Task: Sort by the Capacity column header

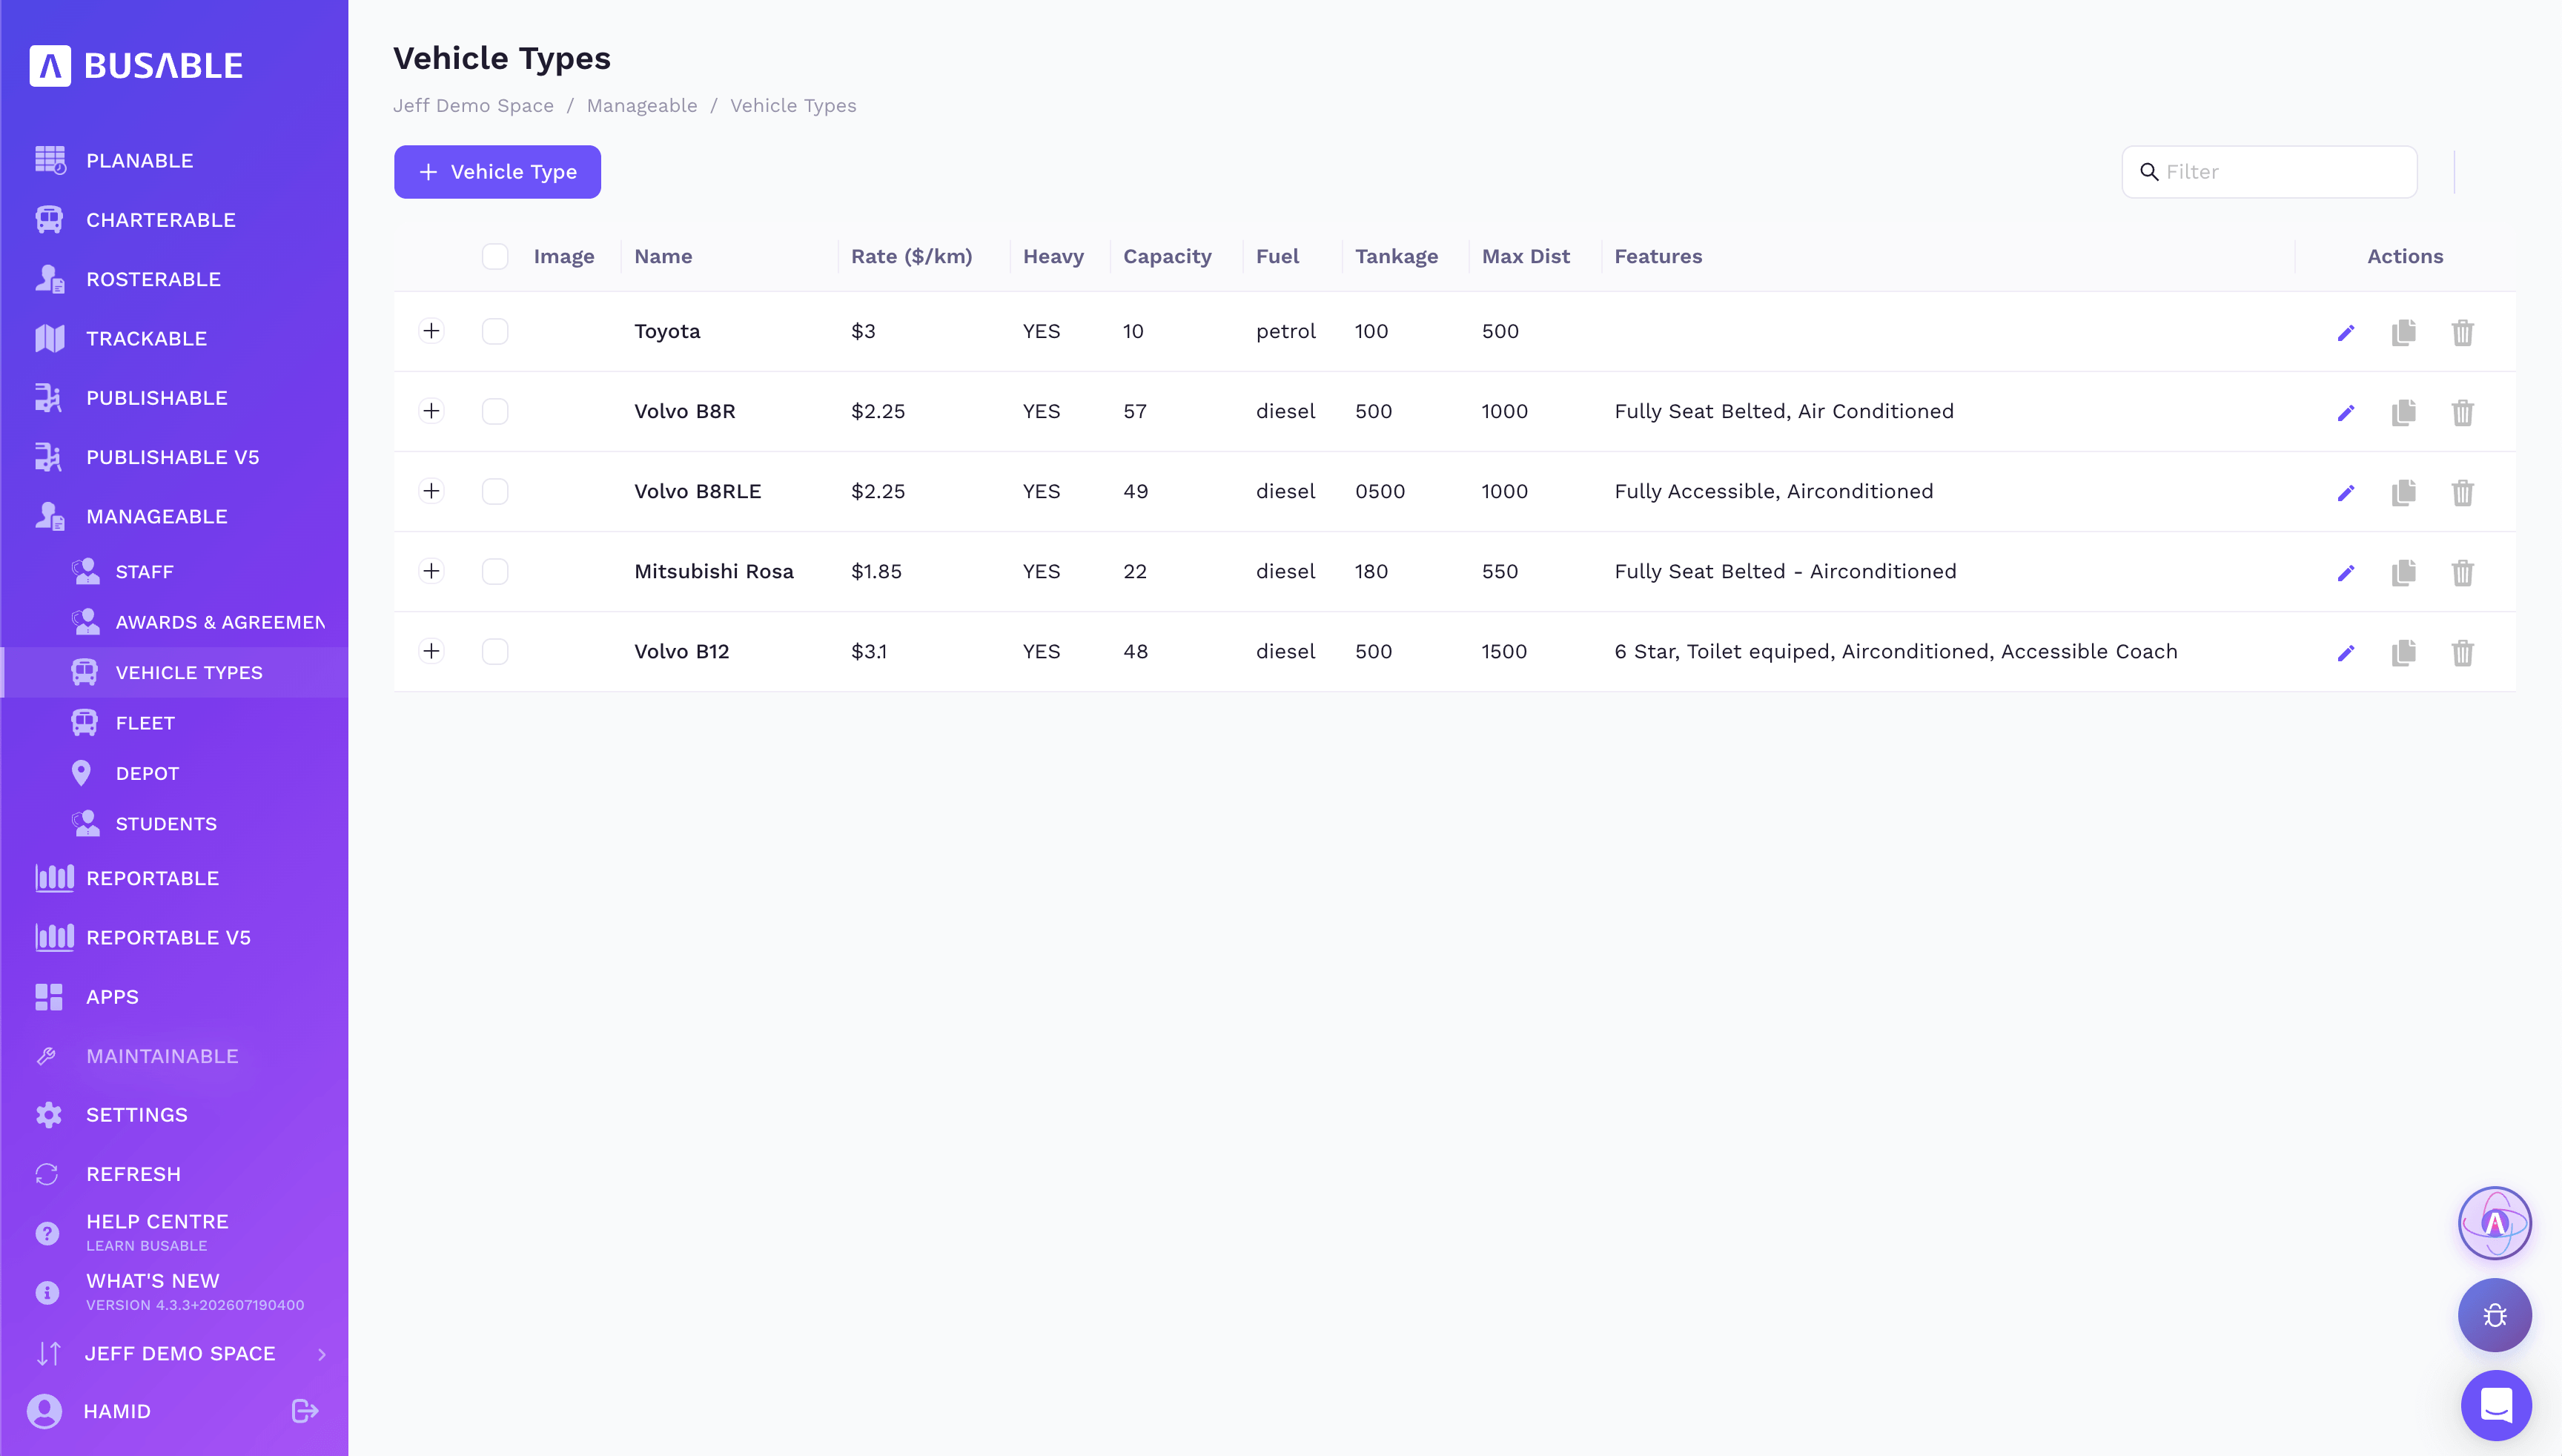Action: pyautogui.click(x=1167, y=257)
